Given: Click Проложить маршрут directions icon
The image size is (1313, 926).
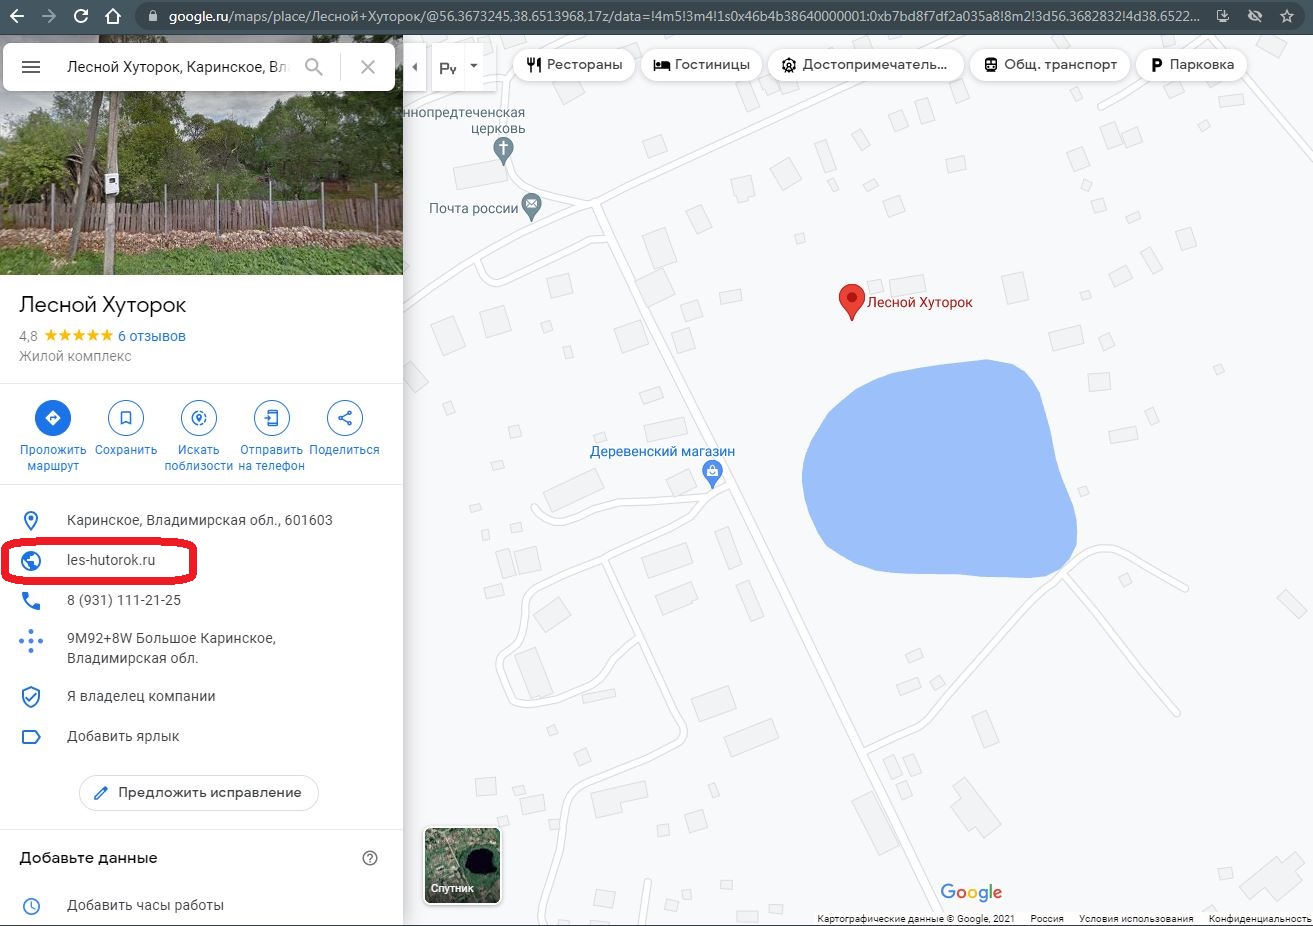Looking at the screenshot, I should [x=53, y=418].
